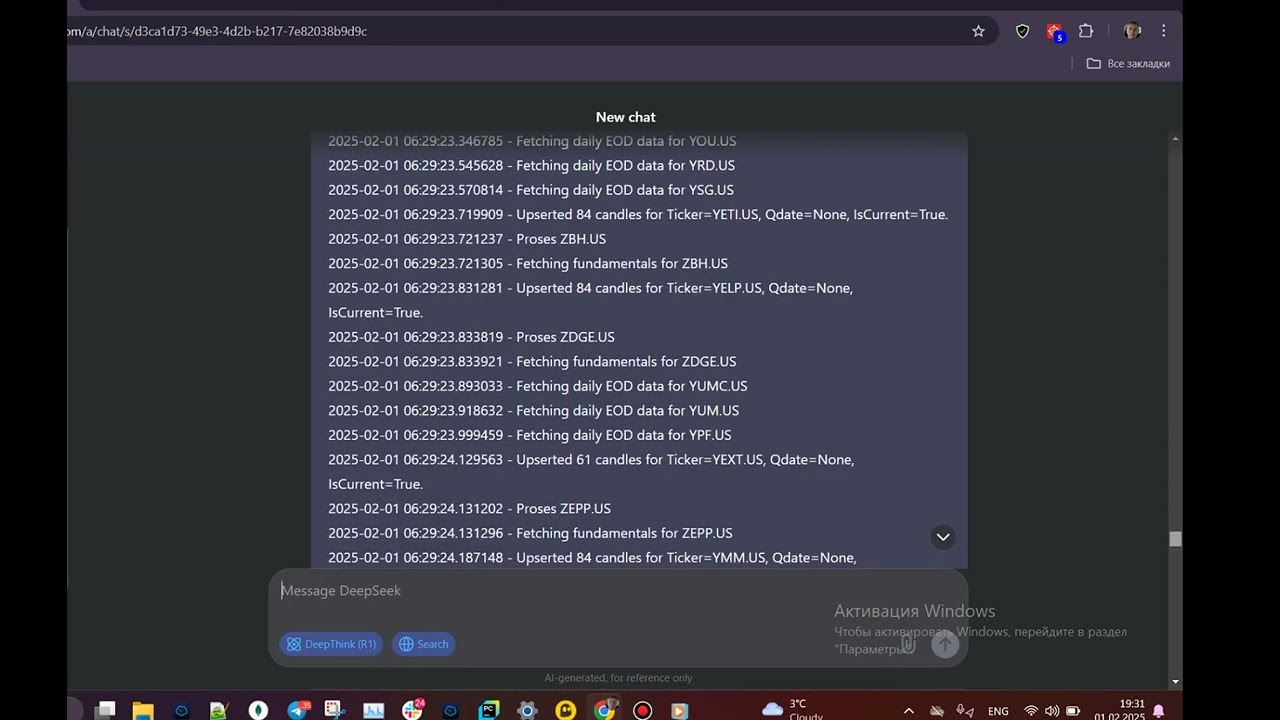Open Telegram from the taskbar
The width and height of the screenshot is (1280, 720).
point(297,711)
